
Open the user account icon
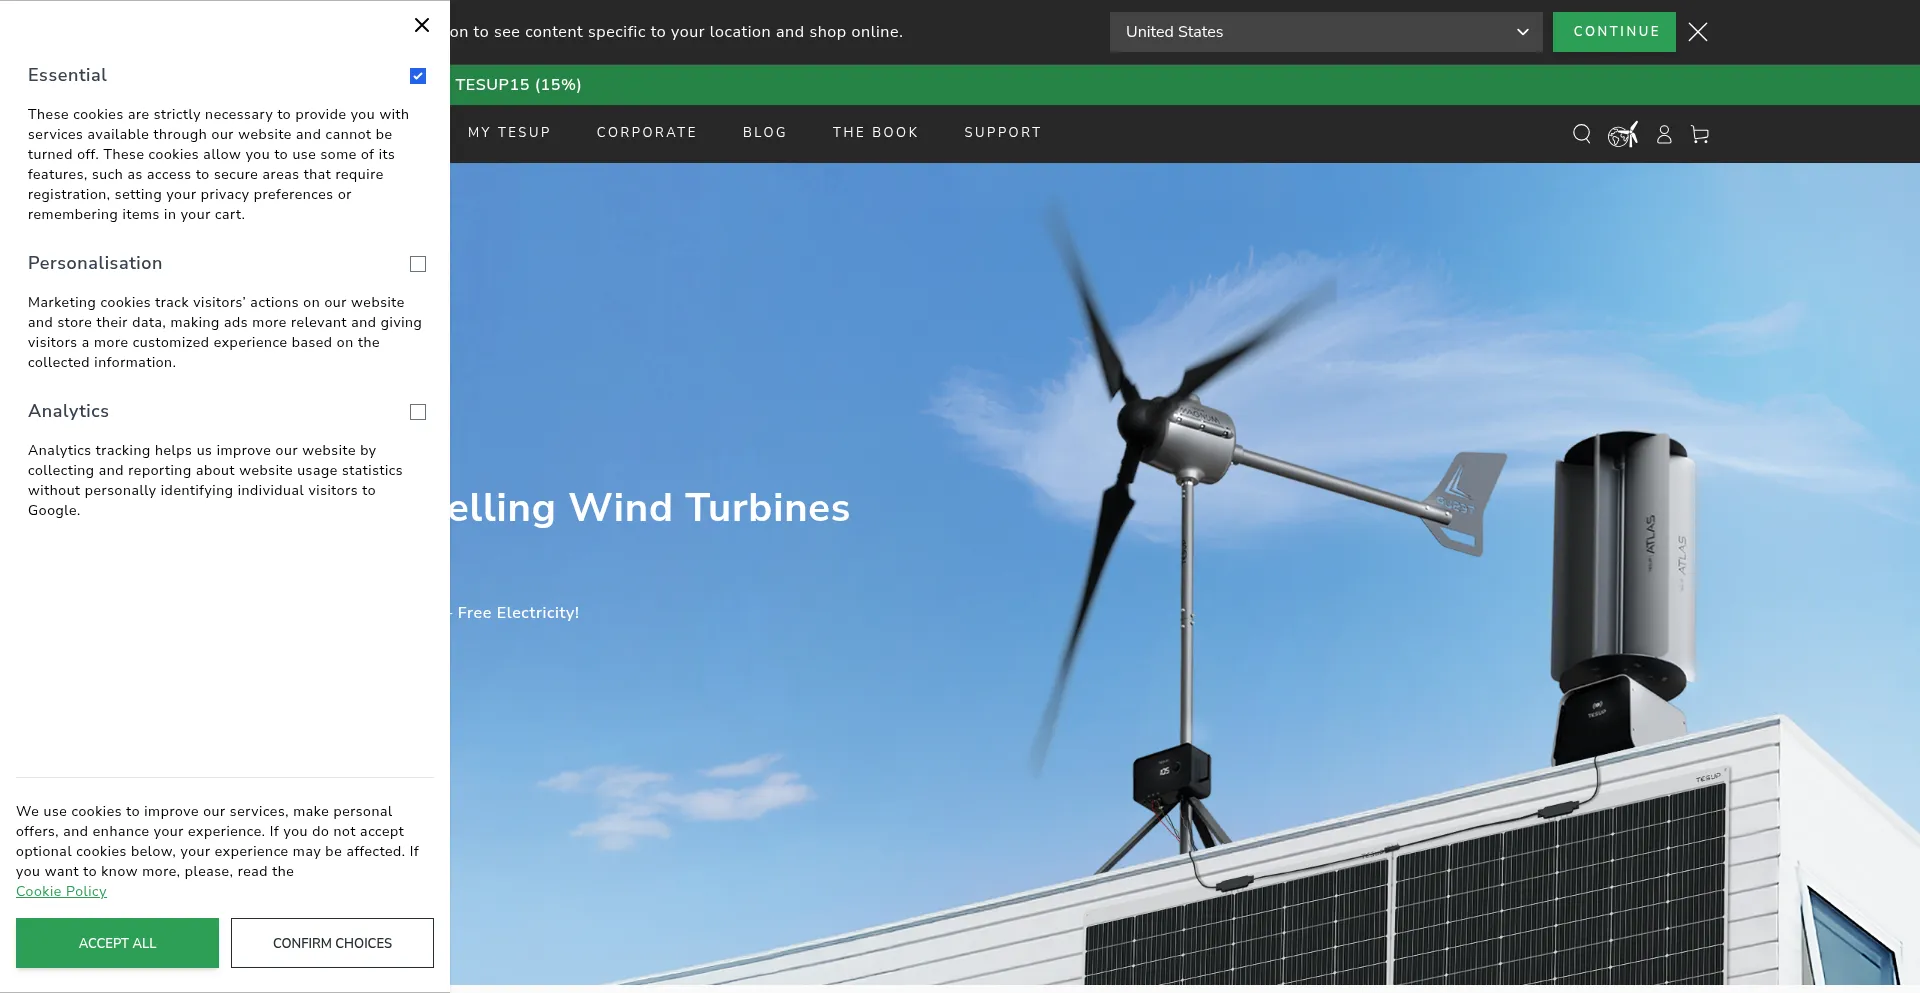click(1664, 134)
